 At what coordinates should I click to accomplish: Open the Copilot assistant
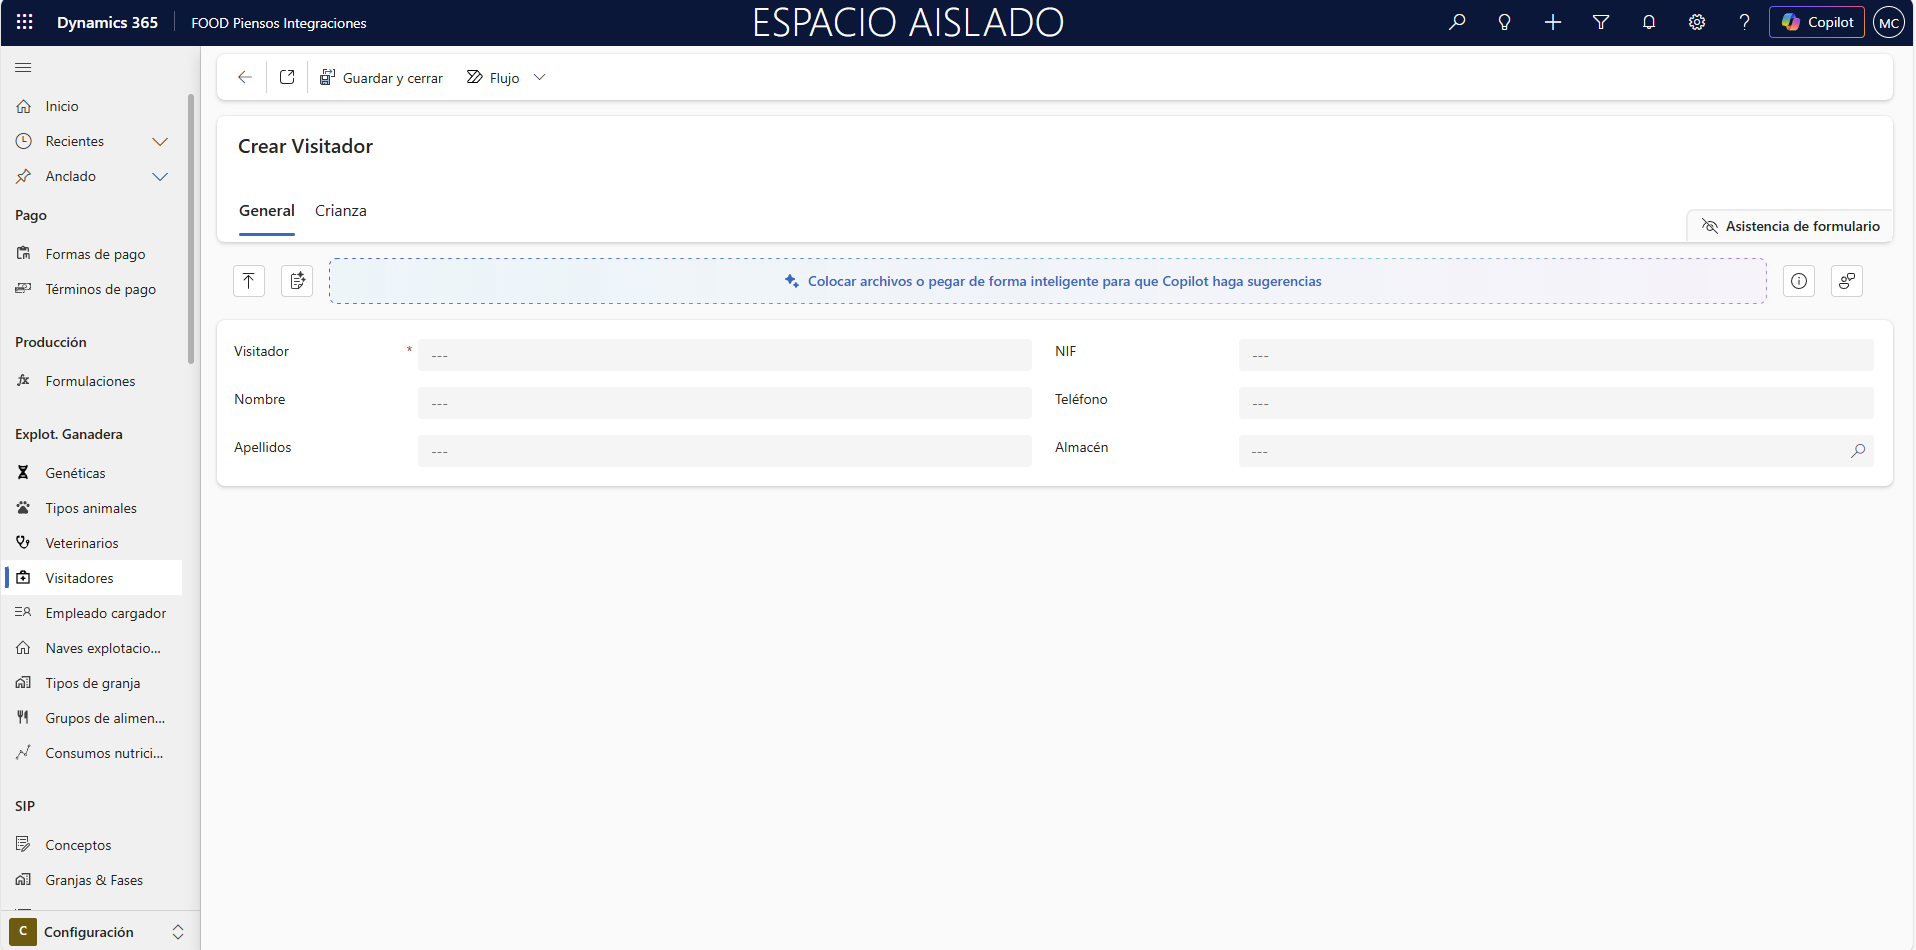click(x=1816, y=22)
